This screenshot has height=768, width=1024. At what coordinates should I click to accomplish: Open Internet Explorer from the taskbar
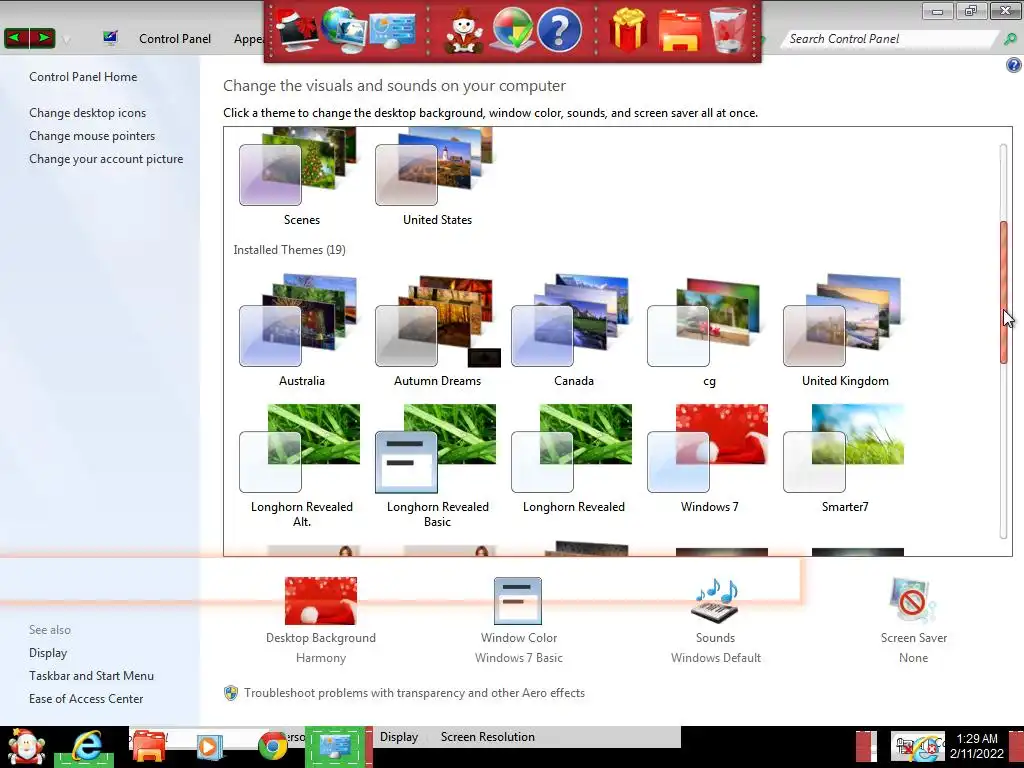(x=87, y=746)
